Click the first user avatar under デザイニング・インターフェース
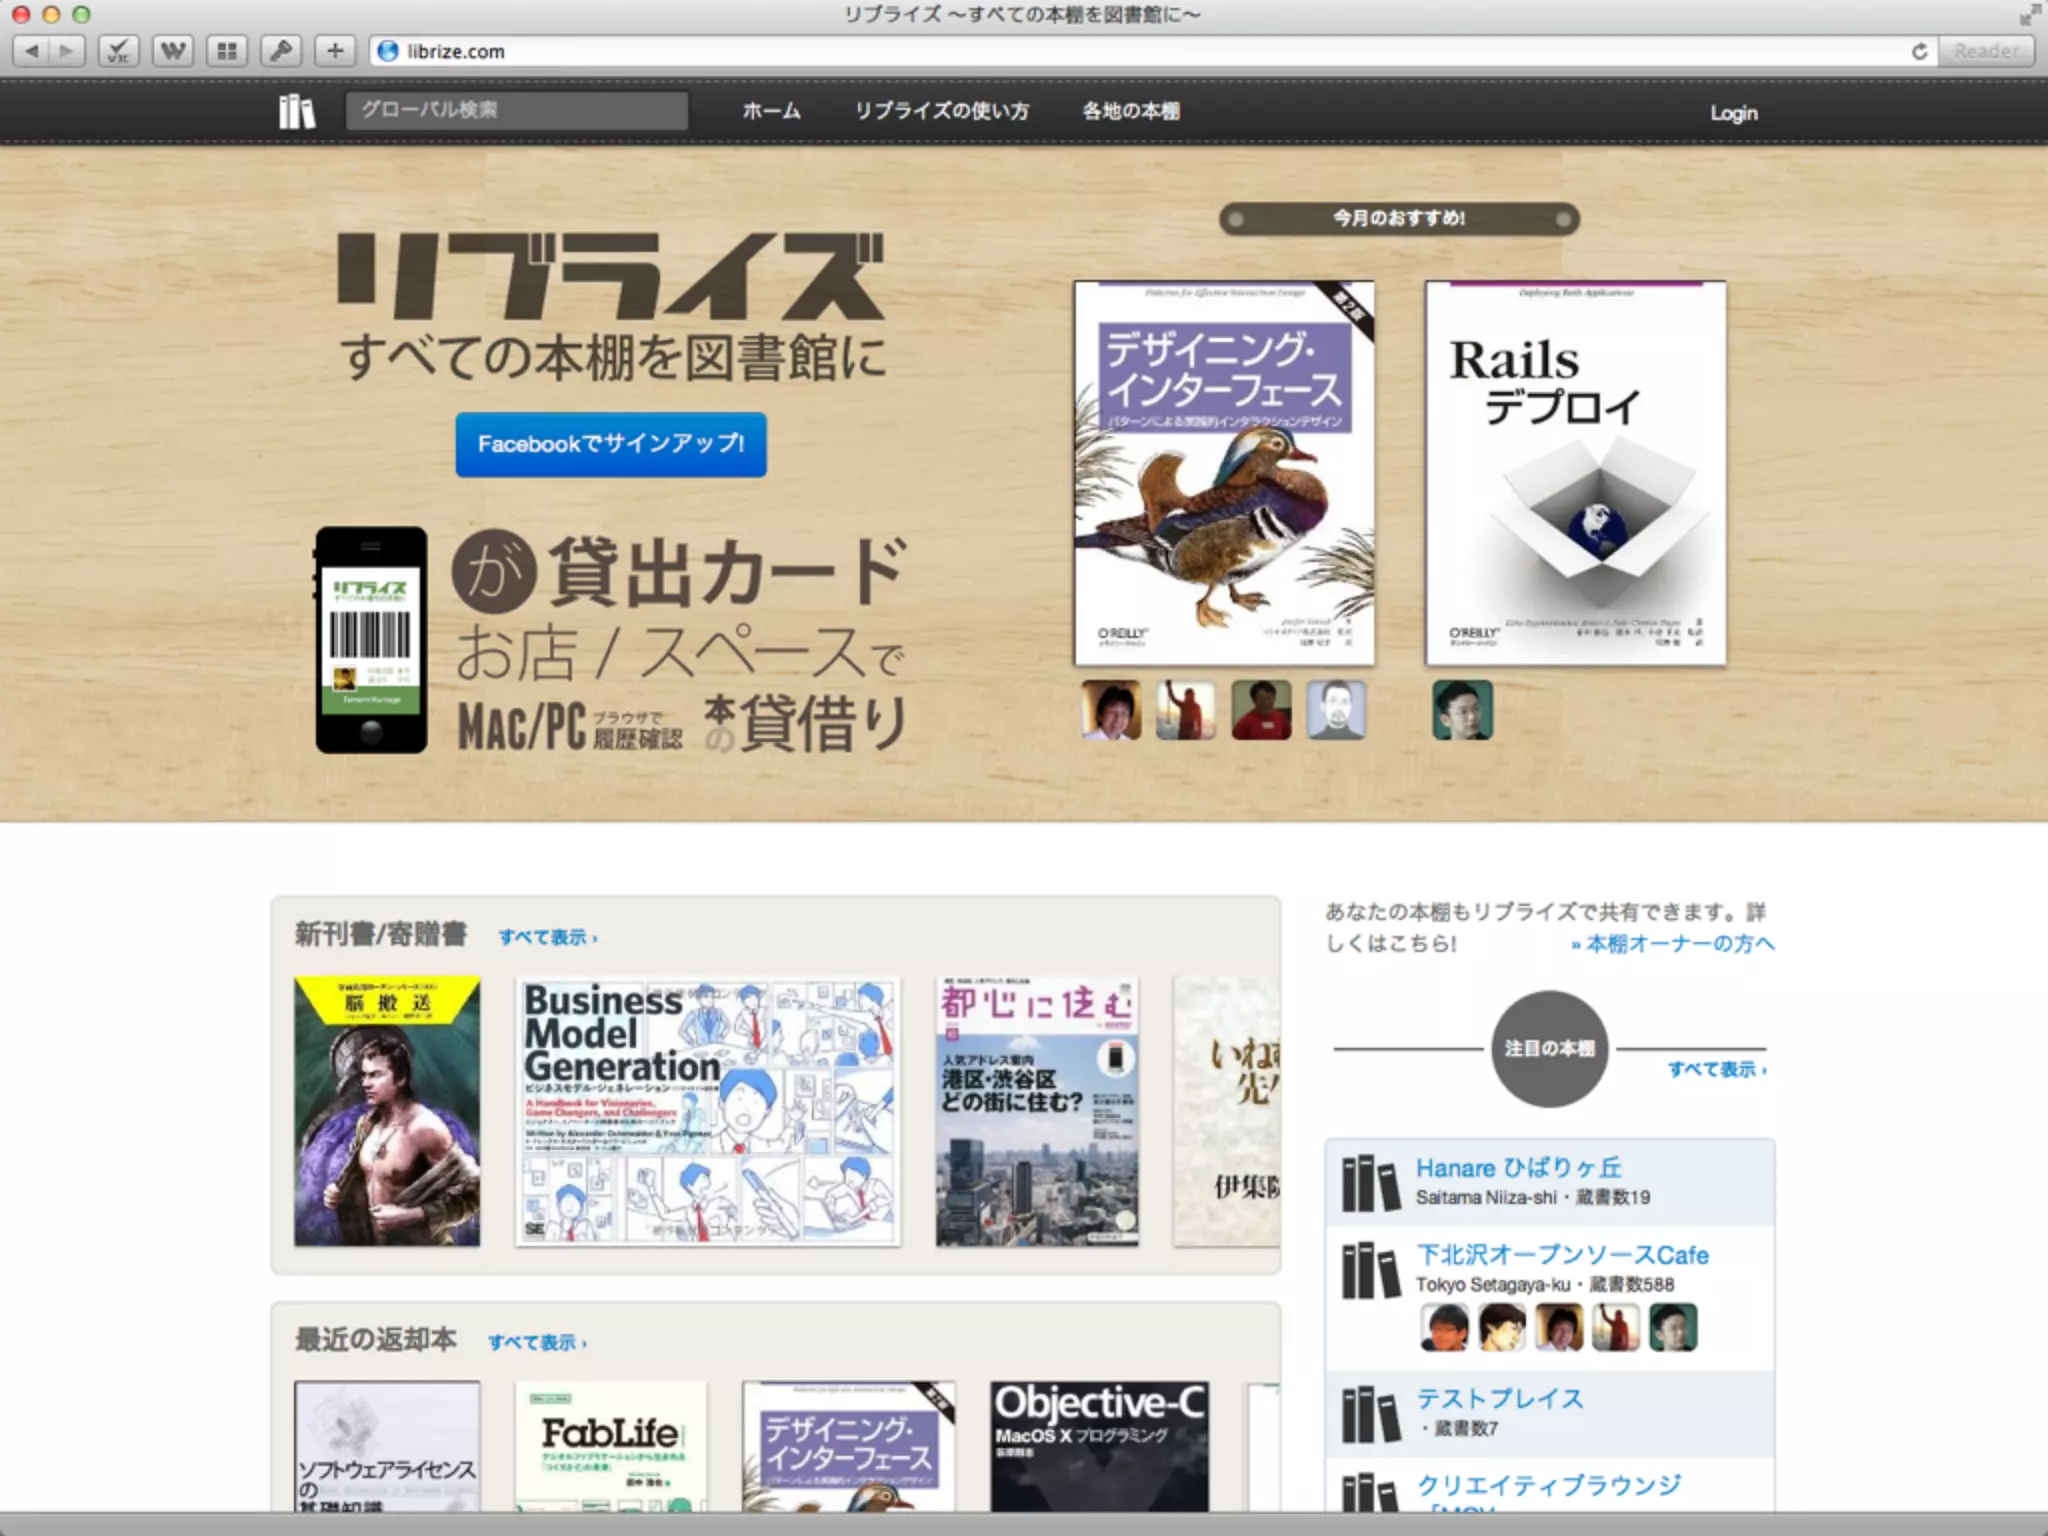2048x1536 pixels. point(1111,710)
